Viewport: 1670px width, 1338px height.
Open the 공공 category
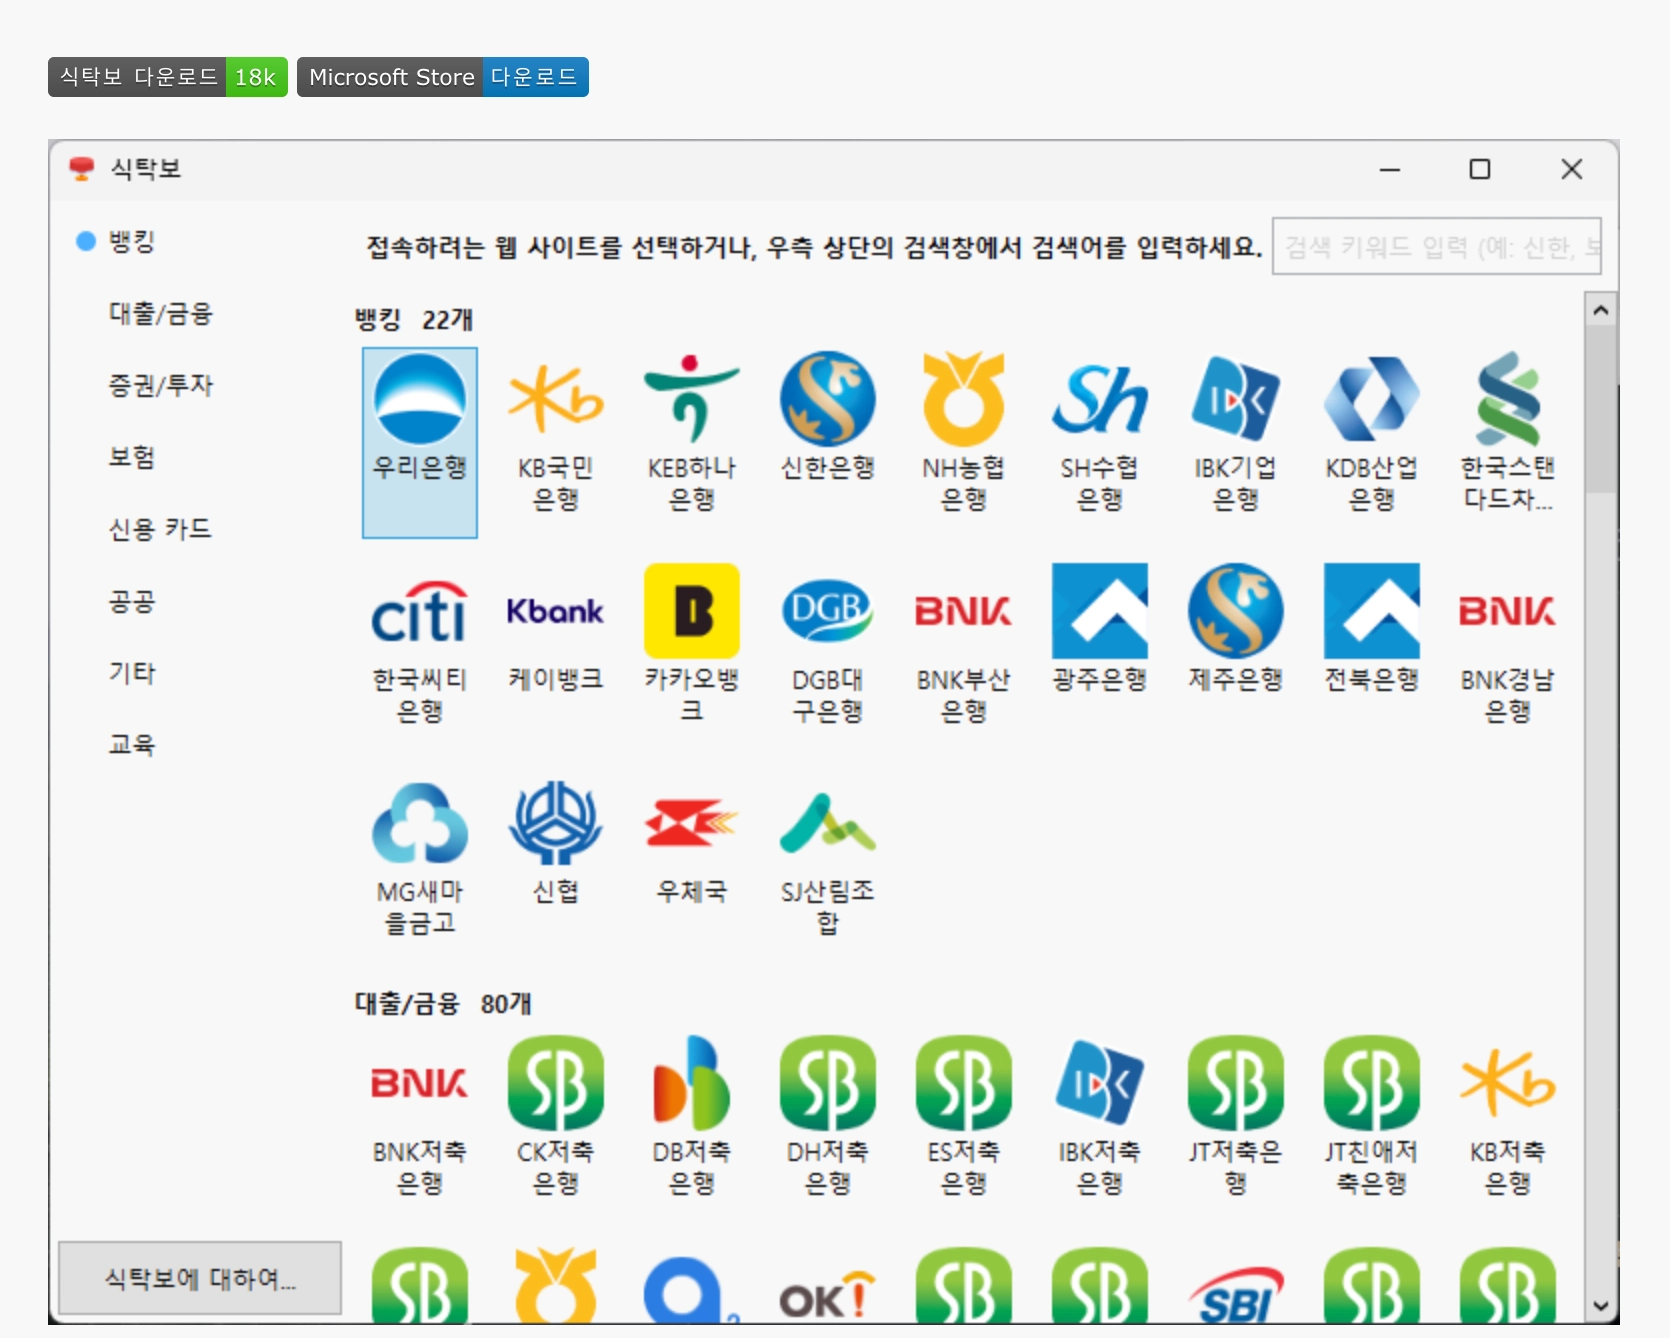131,601
